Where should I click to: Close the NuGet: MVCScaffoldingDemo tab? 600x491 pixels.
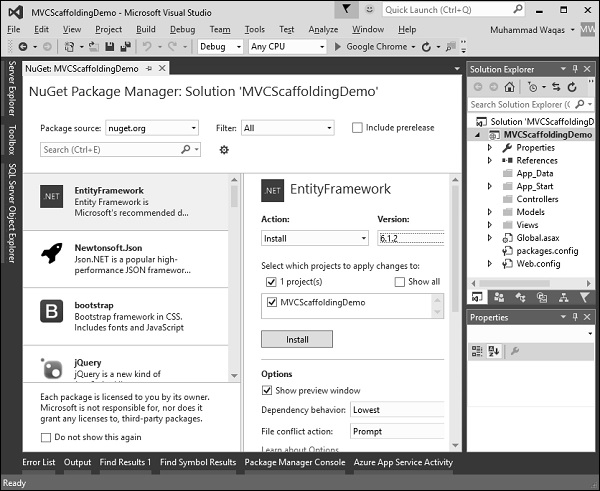coord(162,68)
